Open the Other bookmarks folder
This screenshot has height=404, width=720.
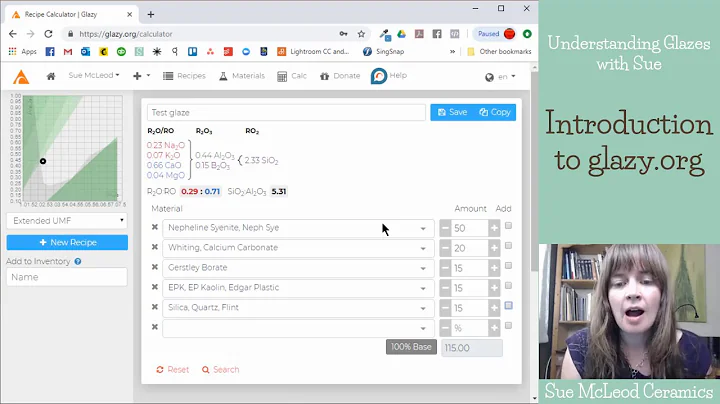(499, 52)
